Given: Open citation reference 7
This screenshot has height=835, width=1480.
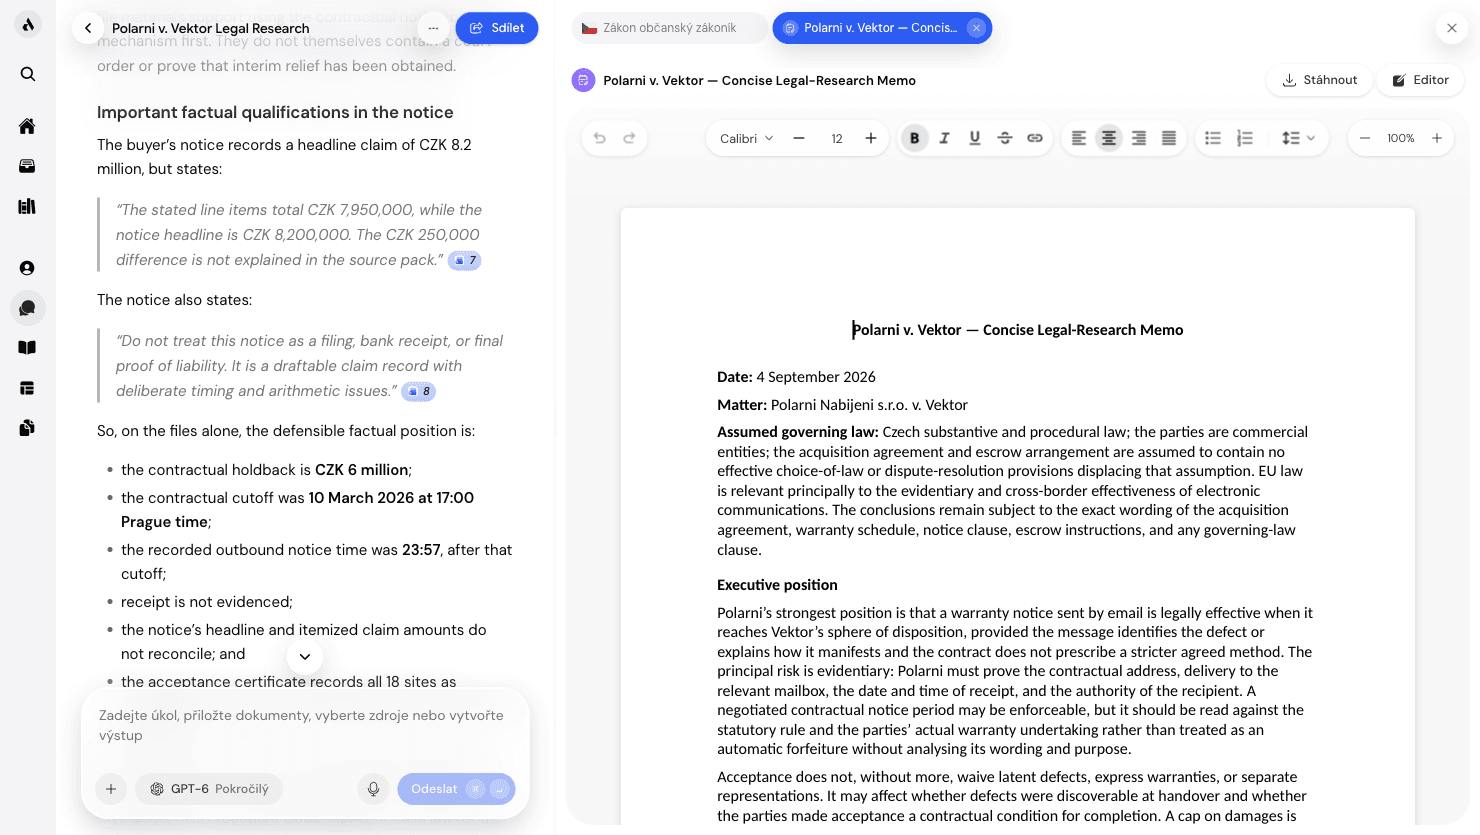Looking at the screenshot, I should click(465, 260).
